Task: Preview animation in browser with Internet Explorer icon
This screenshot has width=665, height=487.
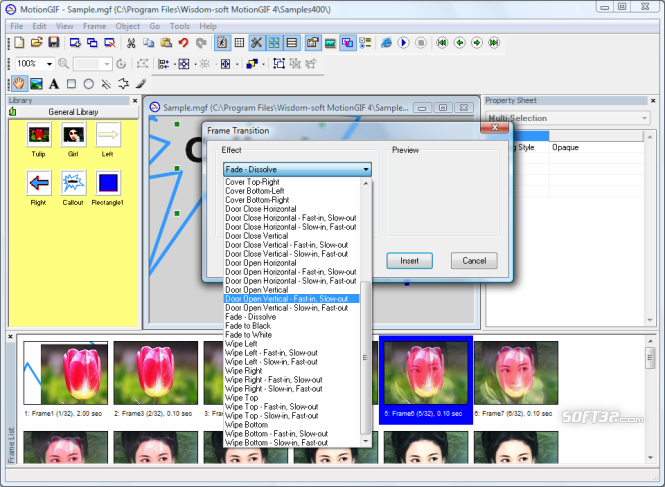Action: click(386, 43)
